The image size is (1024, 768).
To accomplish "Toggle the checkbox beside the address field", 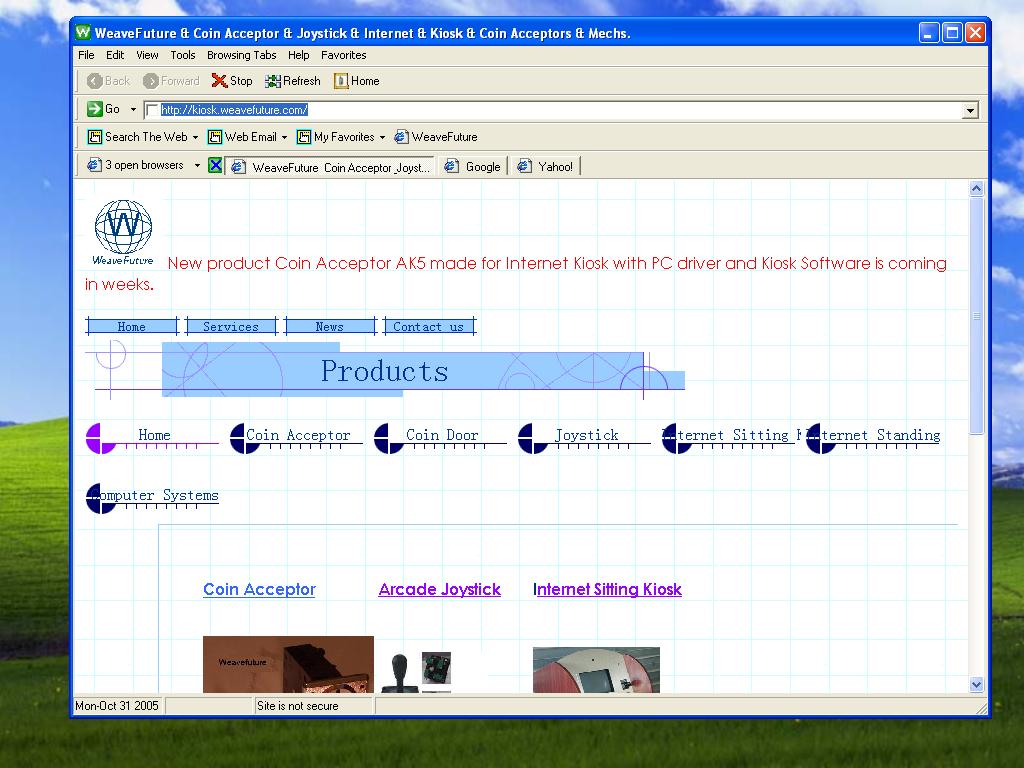I will (152, 110).
